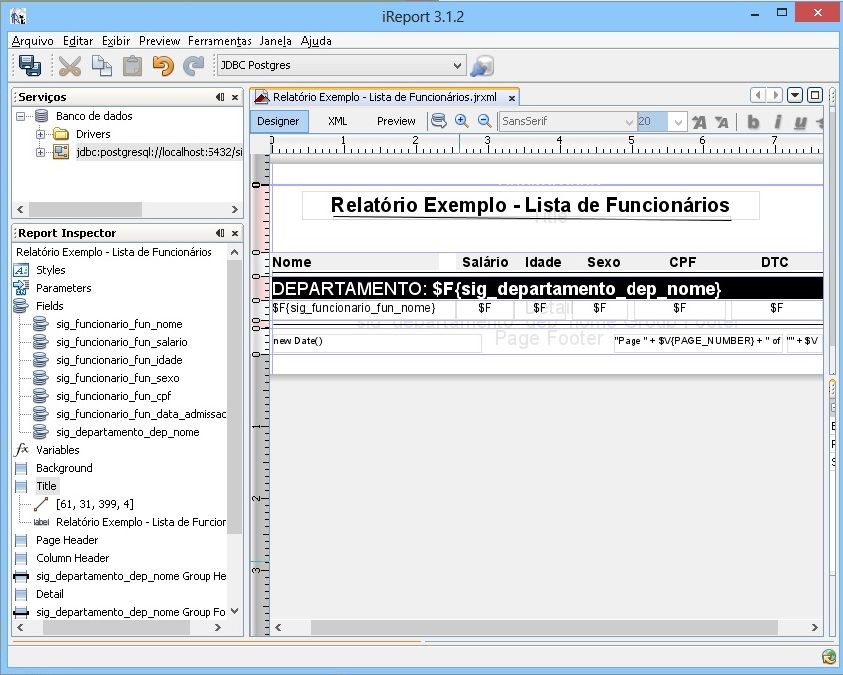Click the Zoom In magnifier icon

pyautogui.click(x=461, y=121)
